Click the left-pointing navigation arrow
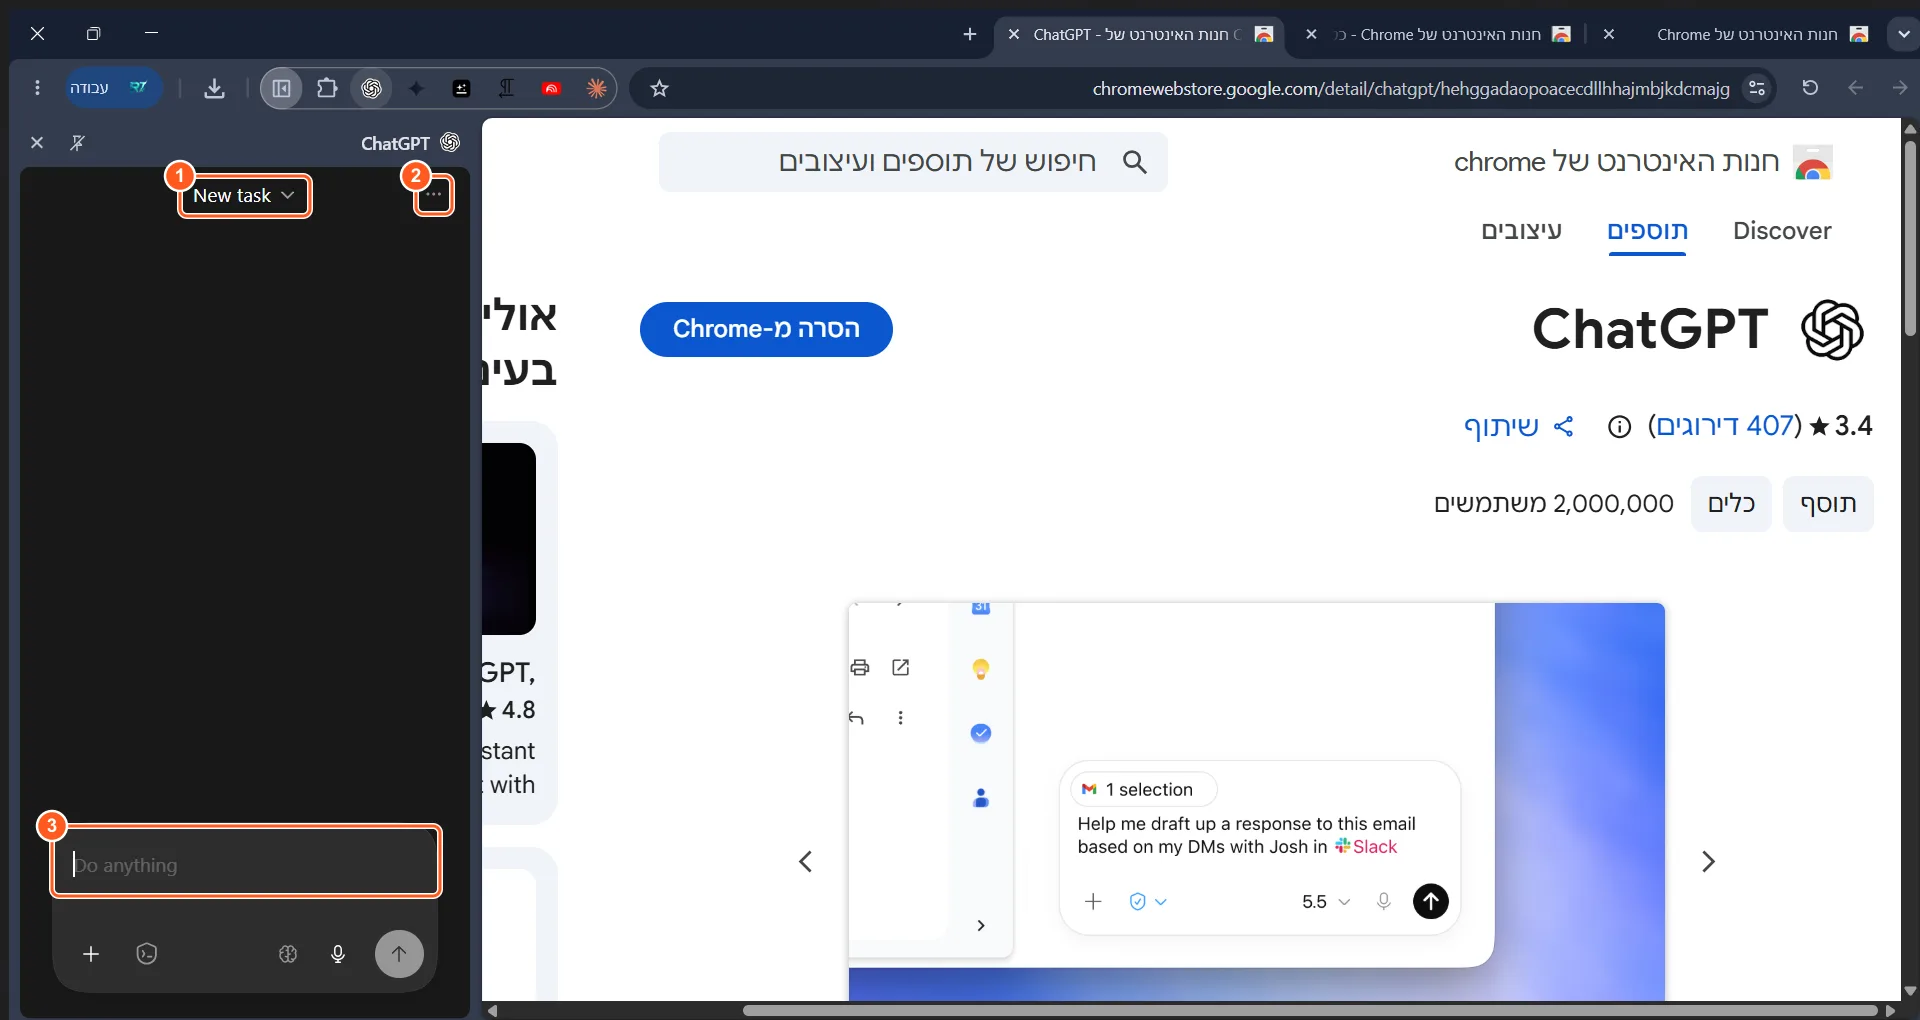Screen dimensions: 1920x1020 tap(1856, 88)
